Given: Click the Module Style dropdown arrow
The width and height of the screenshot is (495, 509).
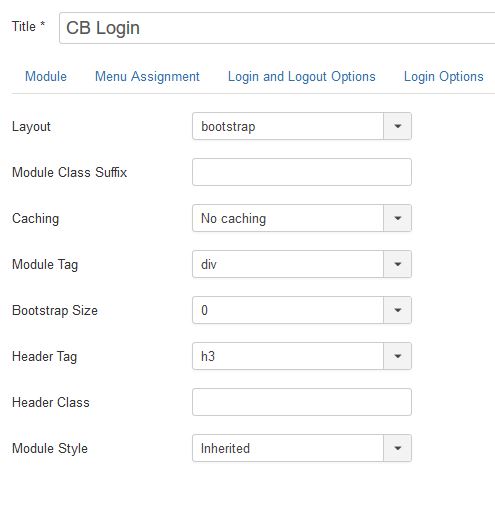Looking at the screenshot, I should click(397, 448).
